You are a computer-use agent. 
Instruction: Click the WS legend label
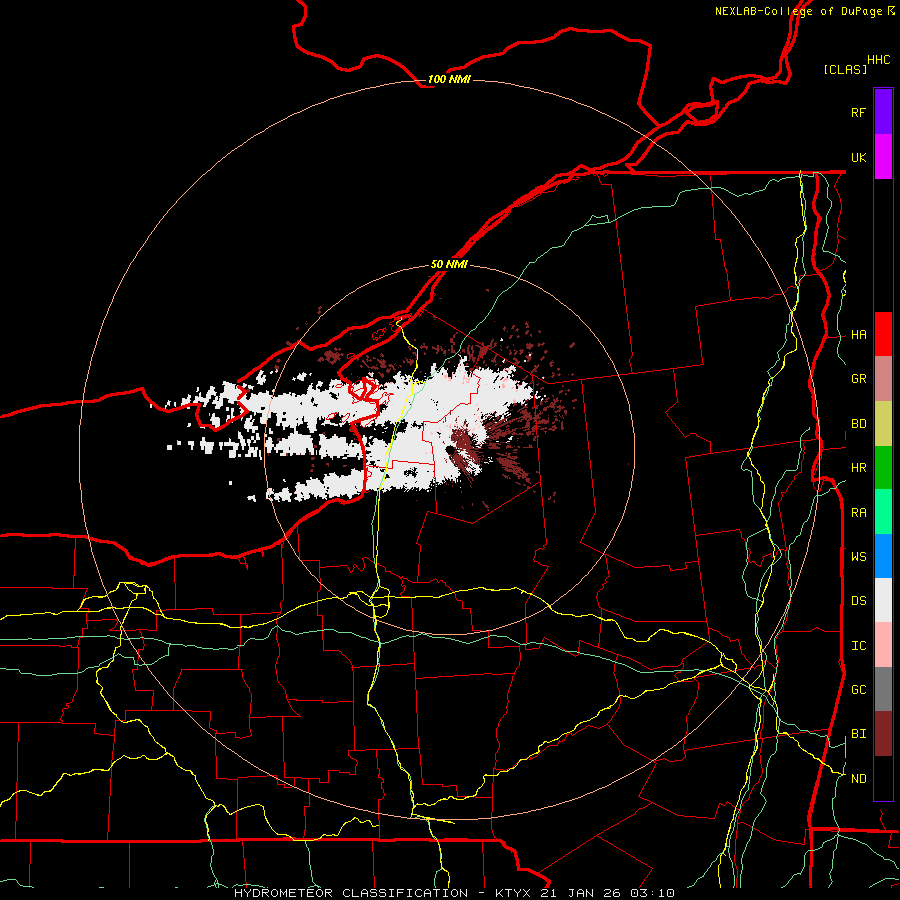pyautogui.click(x=859, y=556)
